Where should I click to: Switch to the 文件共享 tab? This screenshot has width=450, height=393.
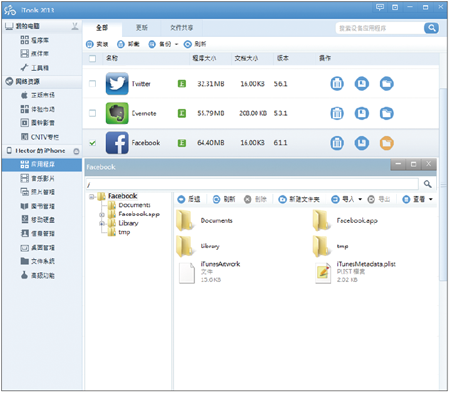(x=182, y=28)
